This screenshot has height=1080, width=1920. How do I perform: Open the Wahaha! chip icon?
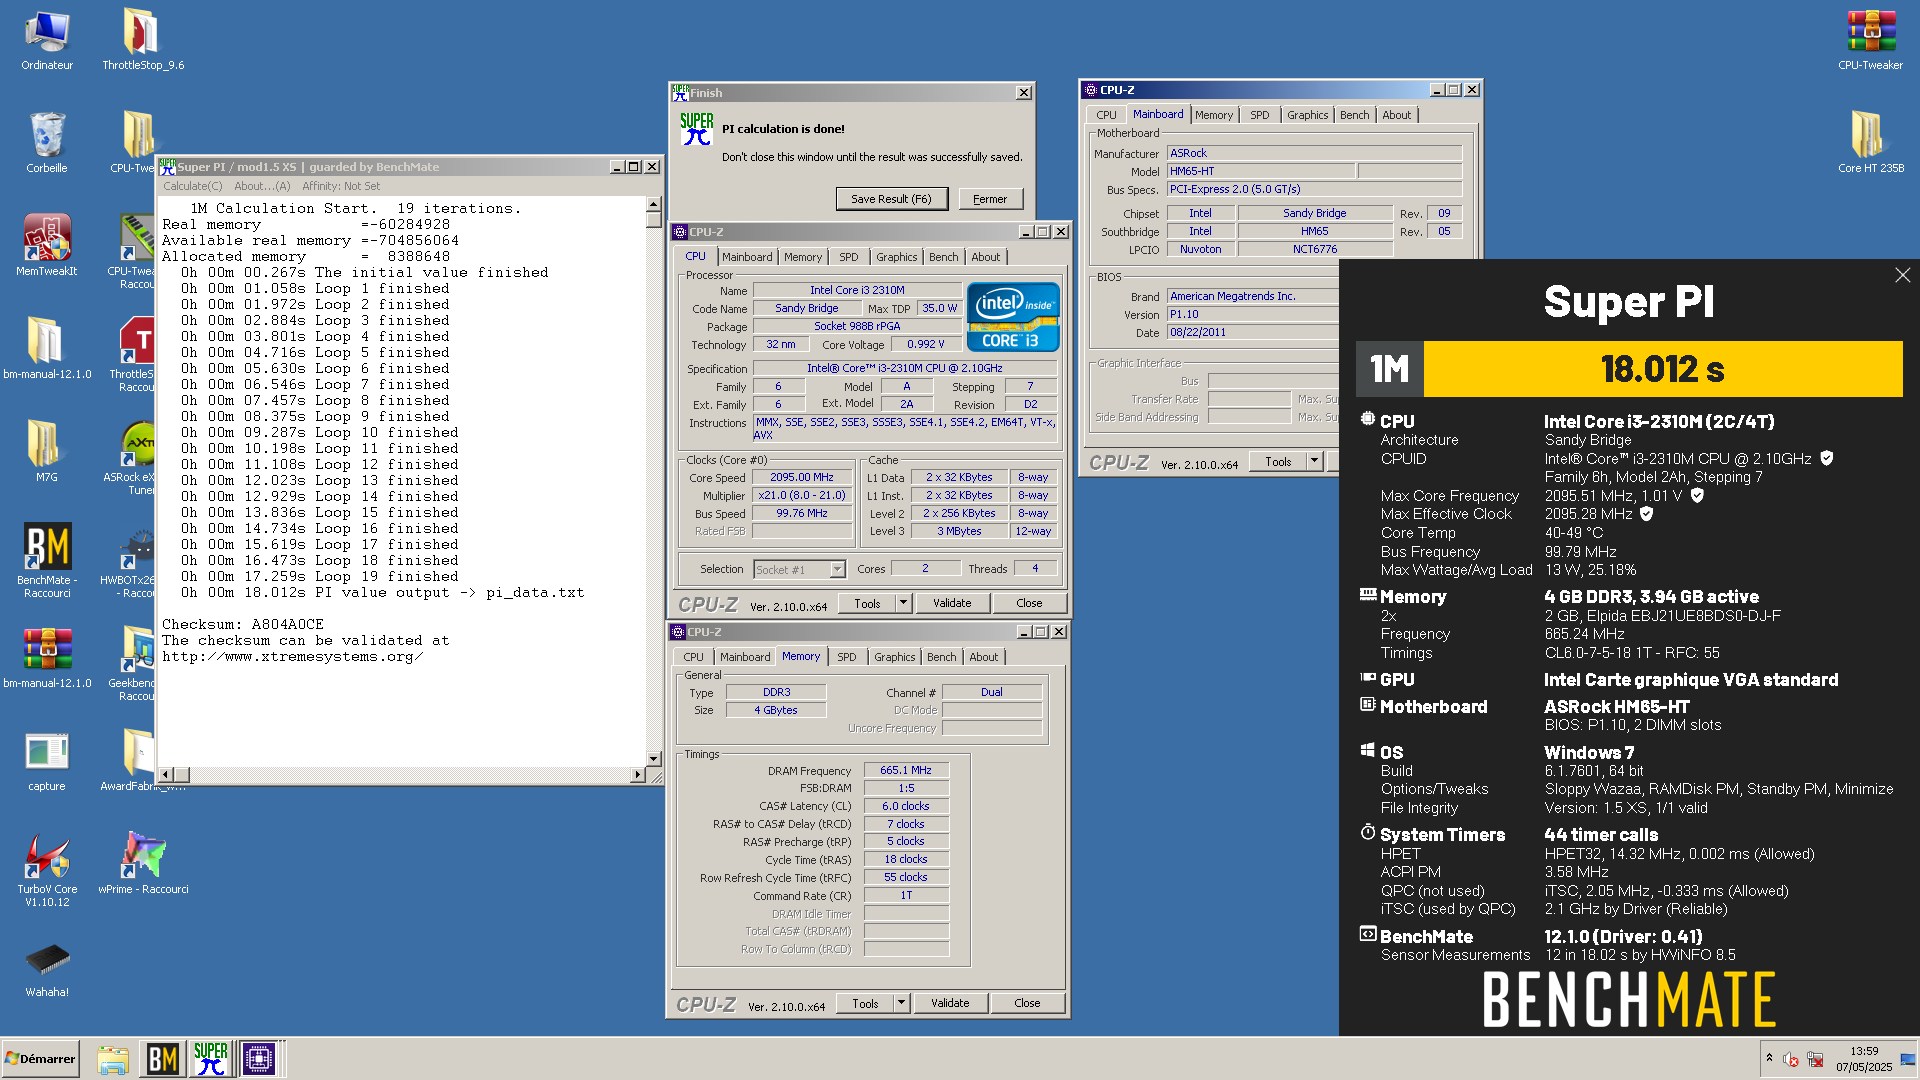click(x=47, y=969)
